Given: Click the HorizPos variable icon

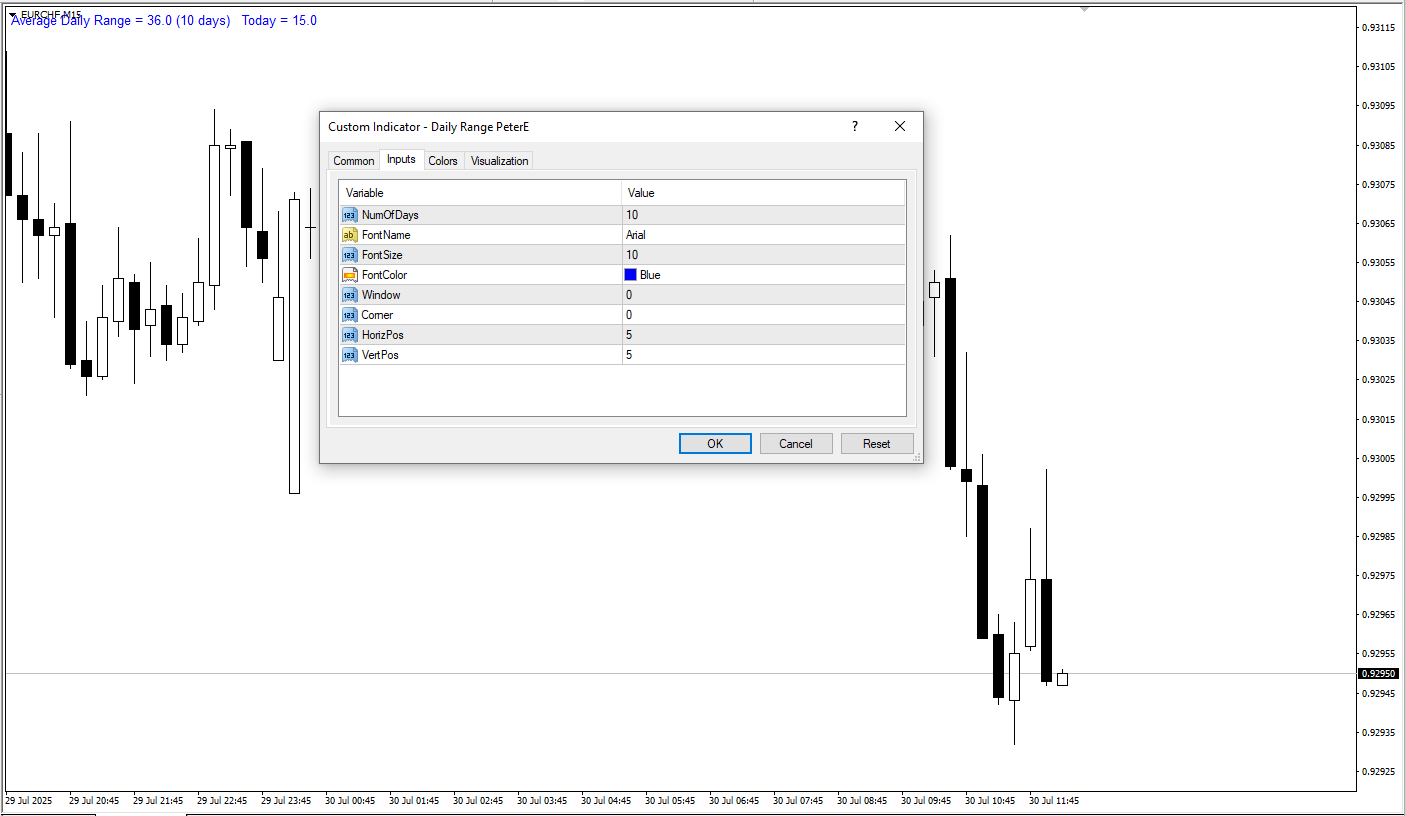Looking at the screenshot, I should click(x=349, y=335).
